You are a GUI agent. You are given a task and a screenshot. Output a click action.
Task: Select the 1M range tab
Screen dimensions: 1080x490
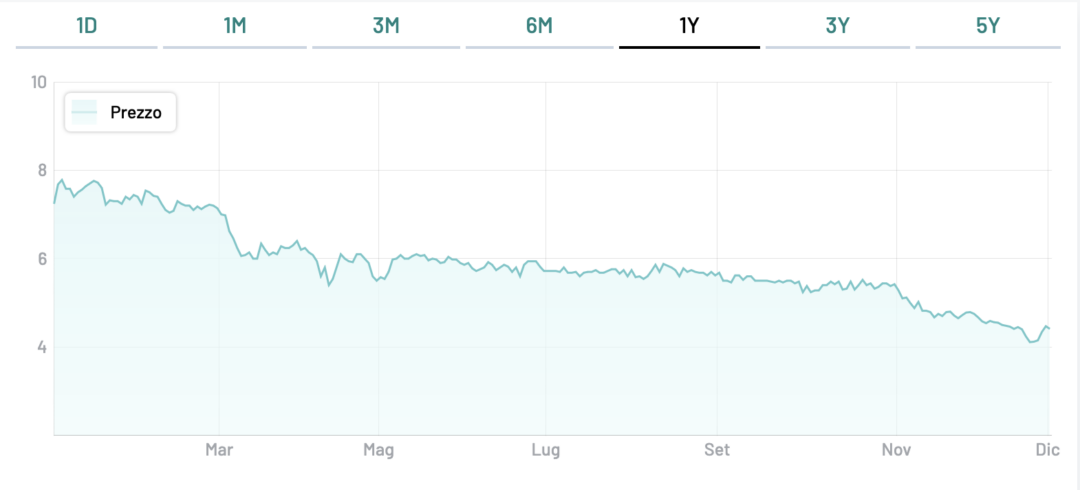pos(235,26)
